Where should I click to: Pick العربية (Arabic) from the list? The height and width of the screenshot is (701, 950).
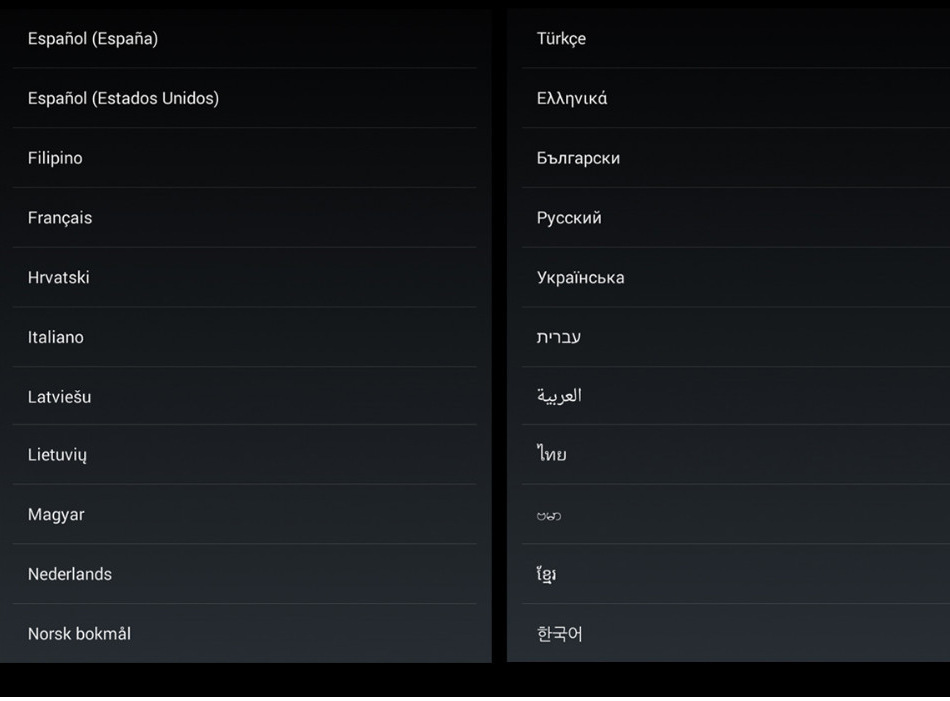click(x=559, y=396)
